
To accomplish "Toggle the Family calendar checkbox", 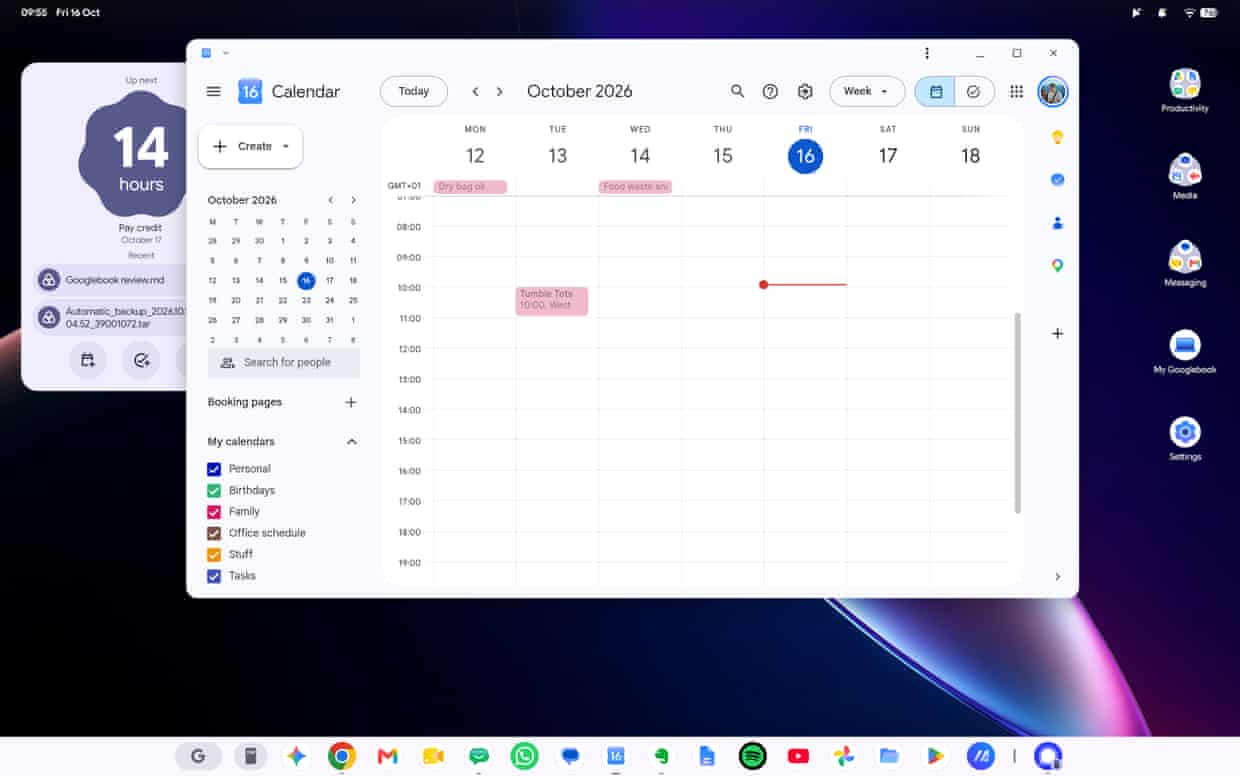I will (x=213, y=512).
